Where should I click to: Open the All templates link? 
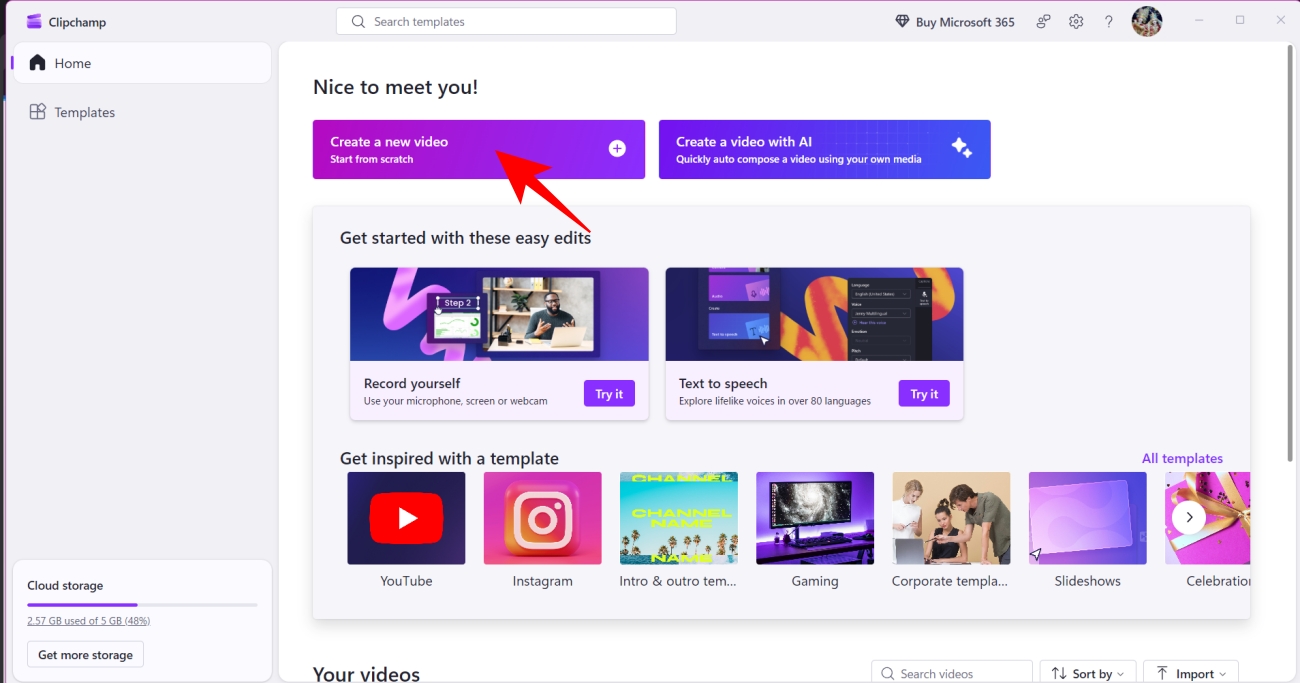[x=1182, y=458]
